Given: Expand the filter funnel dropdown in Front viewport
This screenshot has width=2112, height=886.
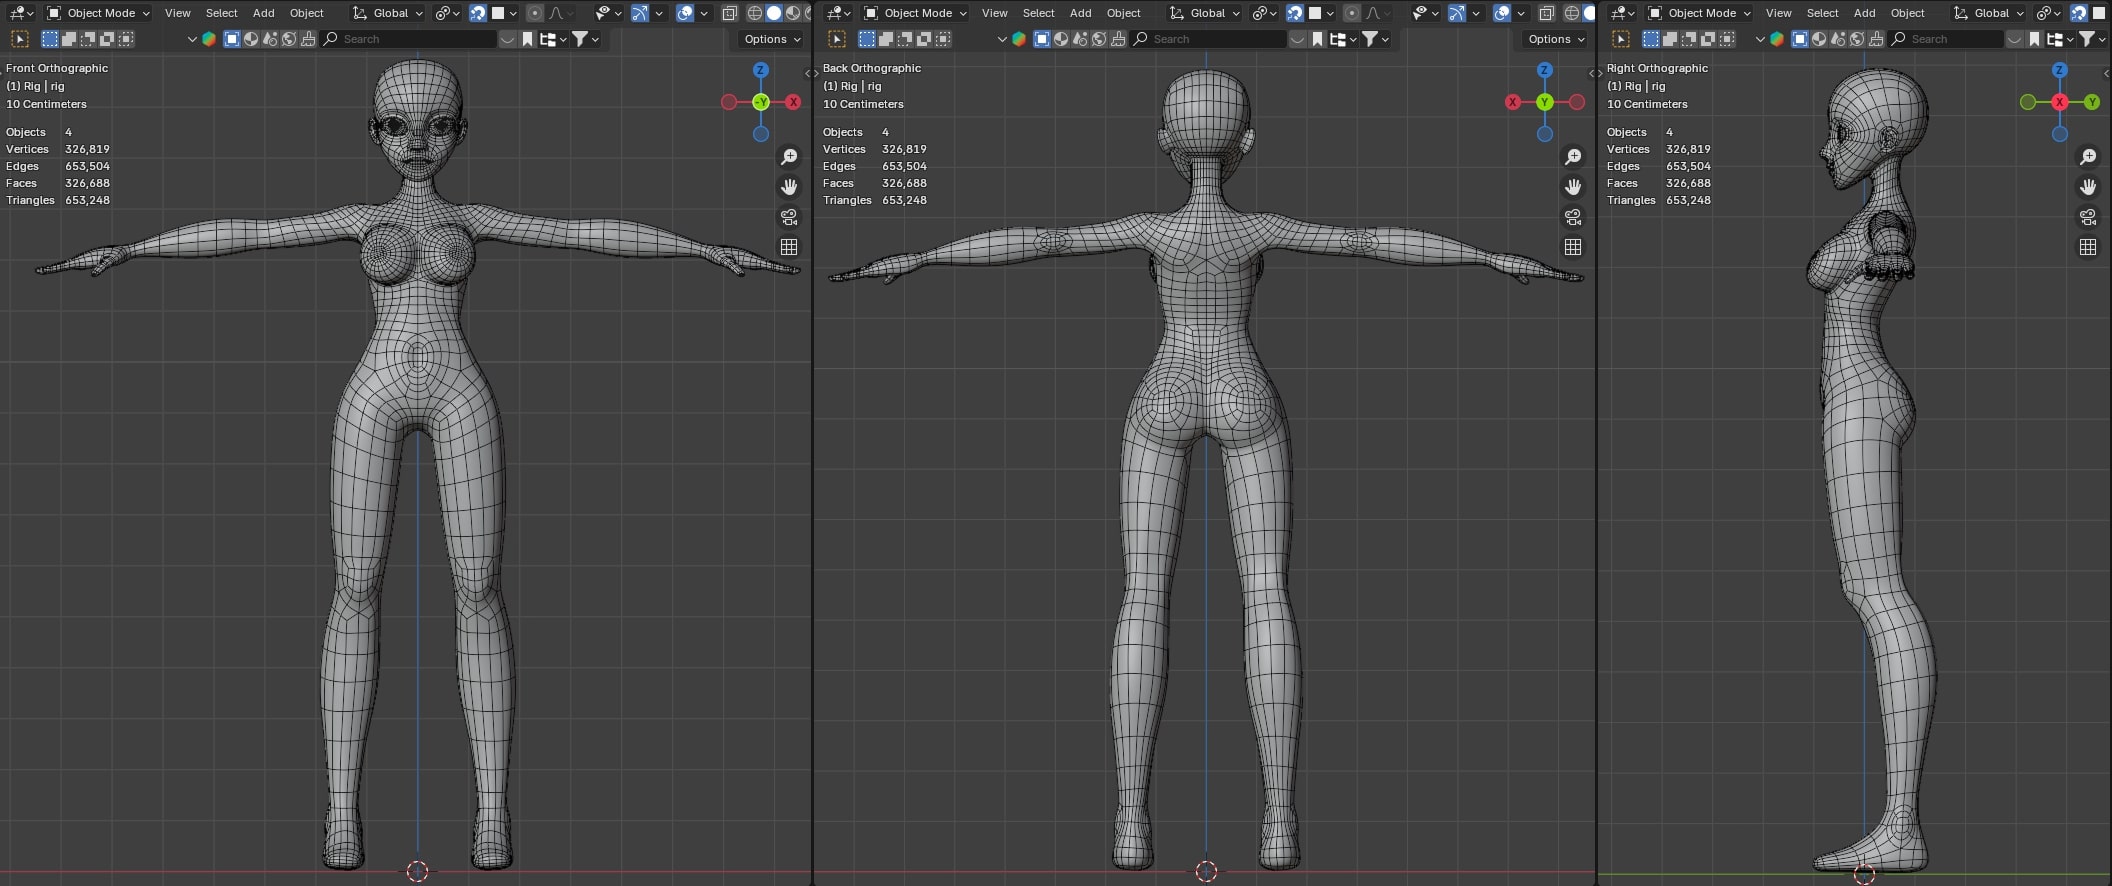Looking at the screenshot, I should [585, 39].
